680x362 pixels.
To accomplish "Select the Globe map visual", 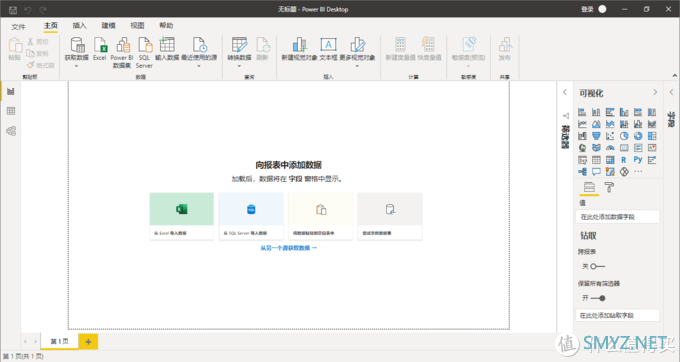I will [x=582, y=148].
